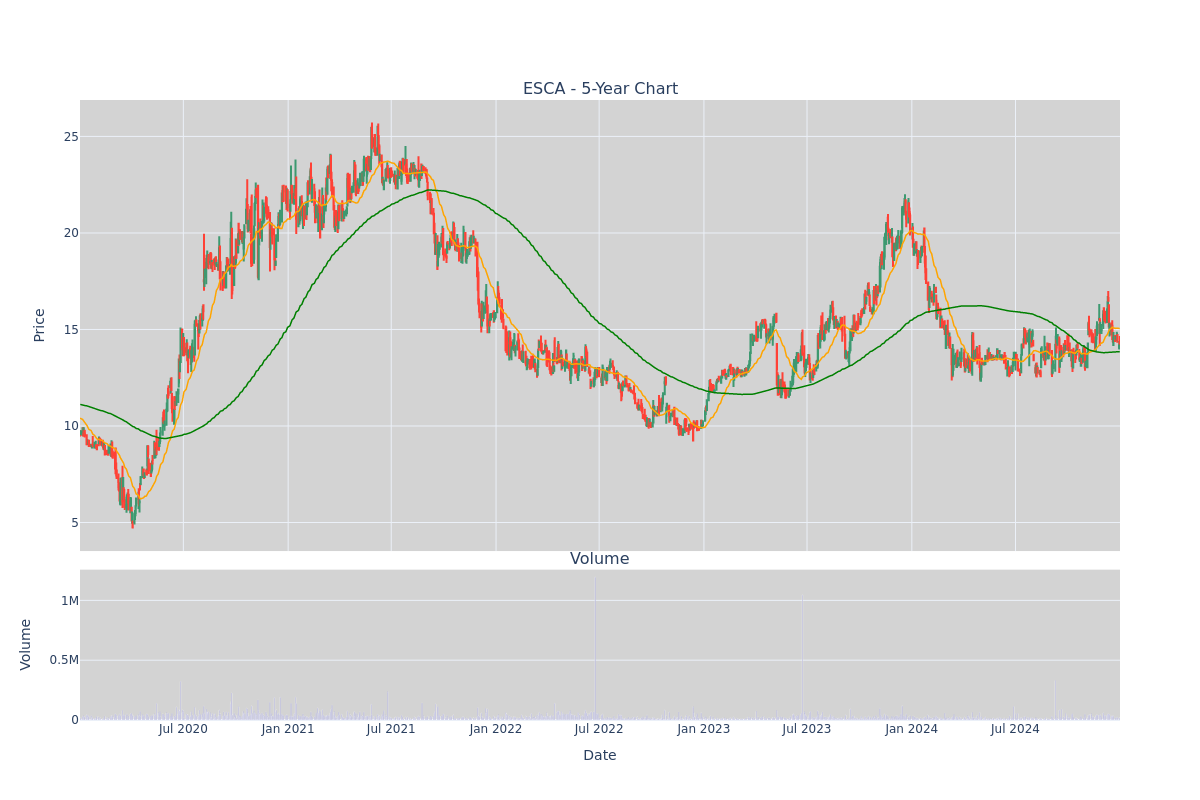Image resolution: width=1200 pixels, height=800 pixels.
Task: Click the price tick label '15'
Action: tap(71, 330)
